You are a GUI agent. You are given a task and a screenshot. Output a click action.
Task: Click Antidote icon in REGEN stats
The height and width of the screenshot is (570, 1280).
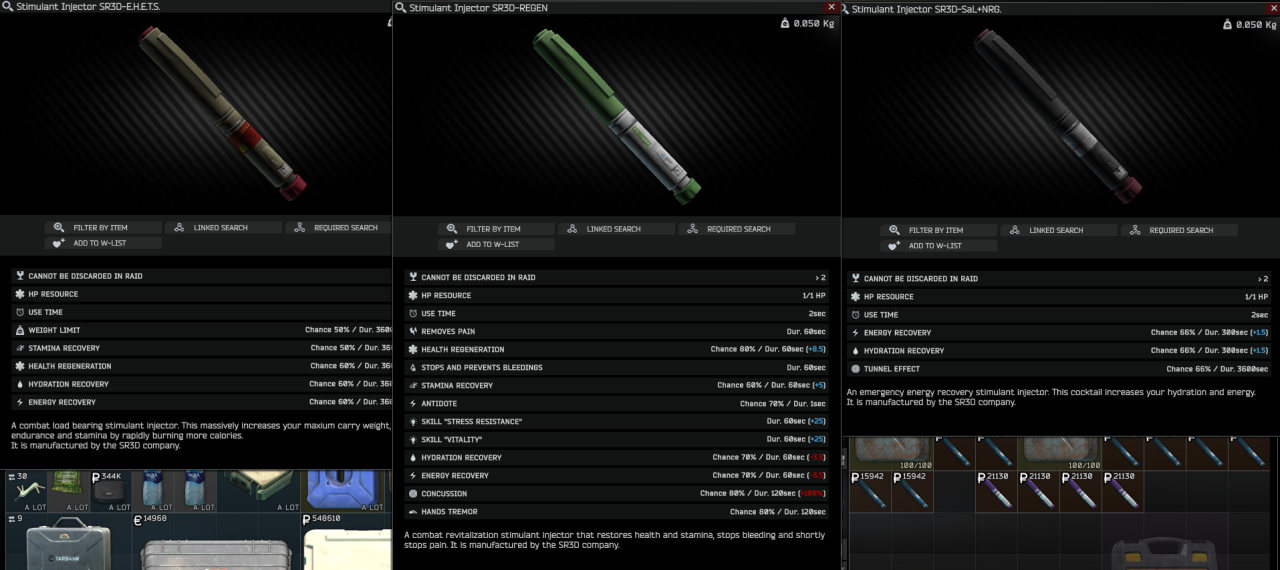click(x=413, y=403)
